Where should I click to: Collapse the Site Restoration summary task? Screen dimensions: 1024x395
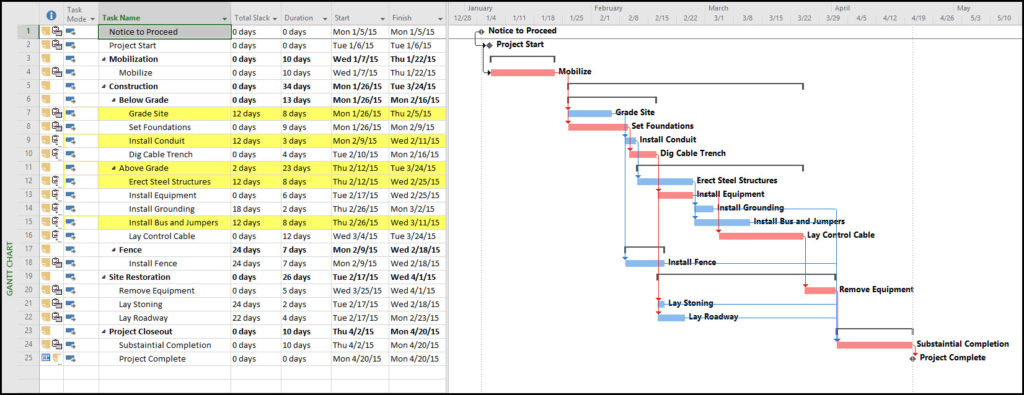coord(104,277)
